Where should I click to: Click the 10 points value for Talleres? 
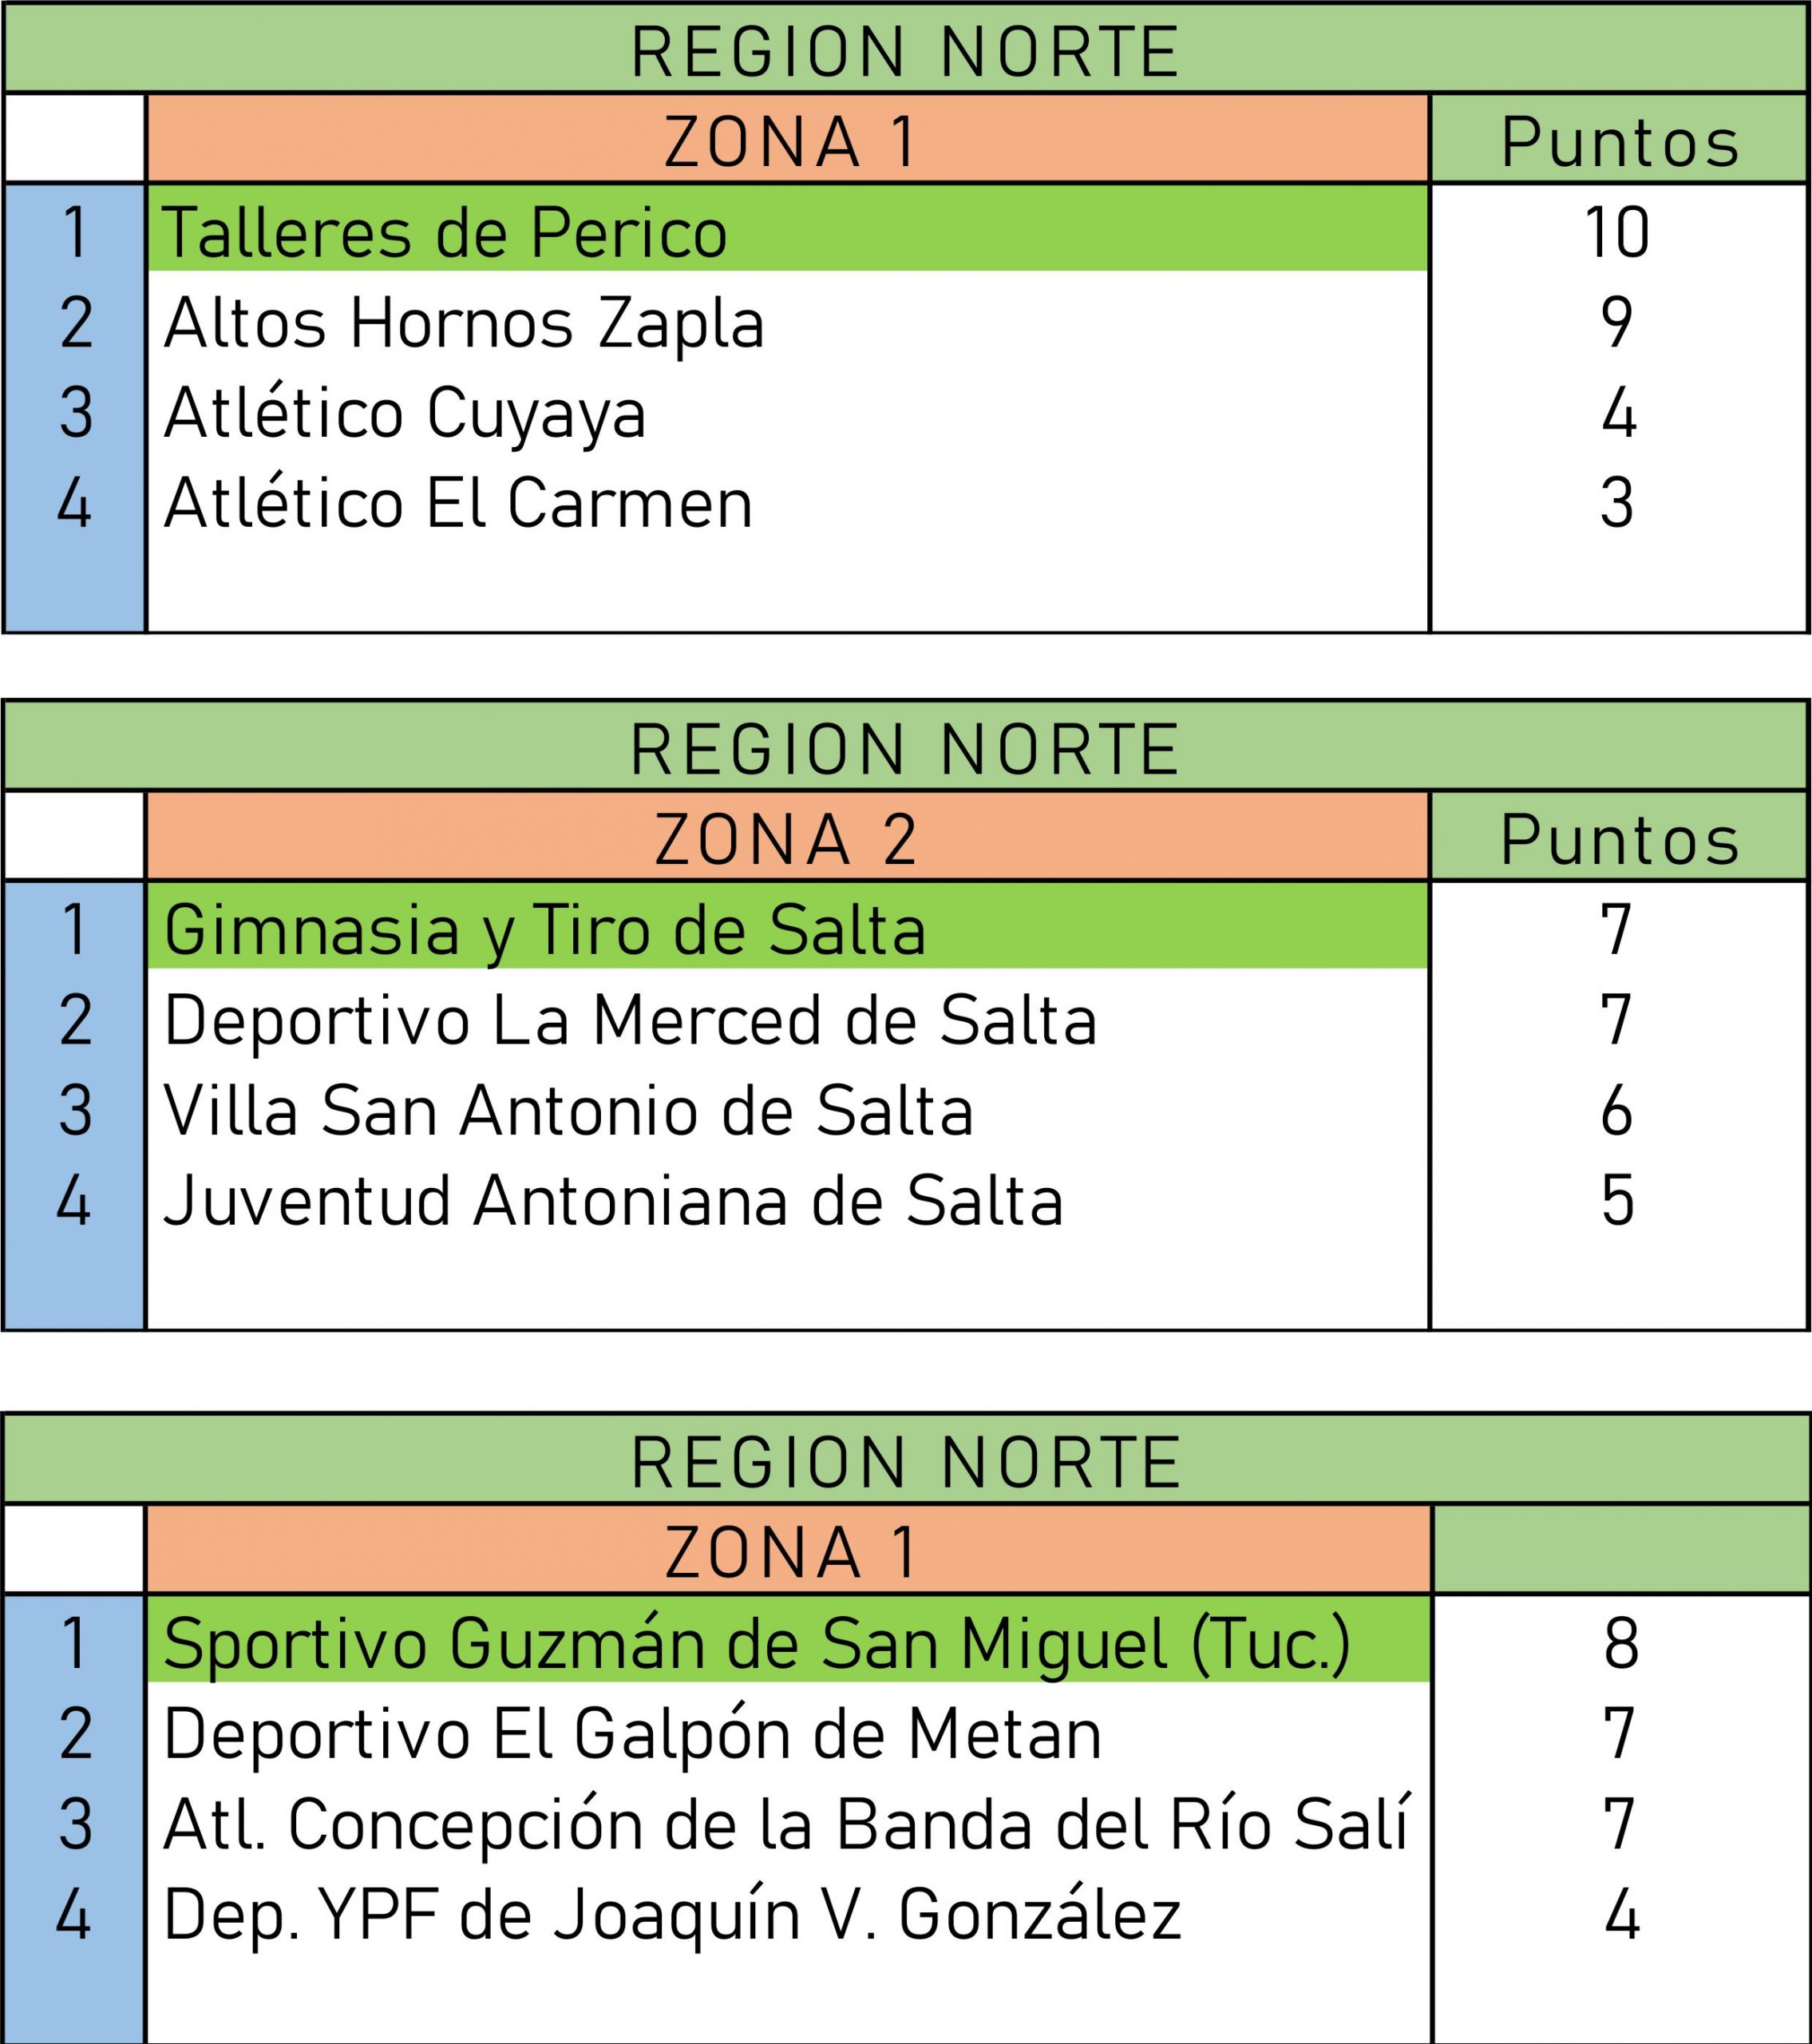tap(1617, 232)
